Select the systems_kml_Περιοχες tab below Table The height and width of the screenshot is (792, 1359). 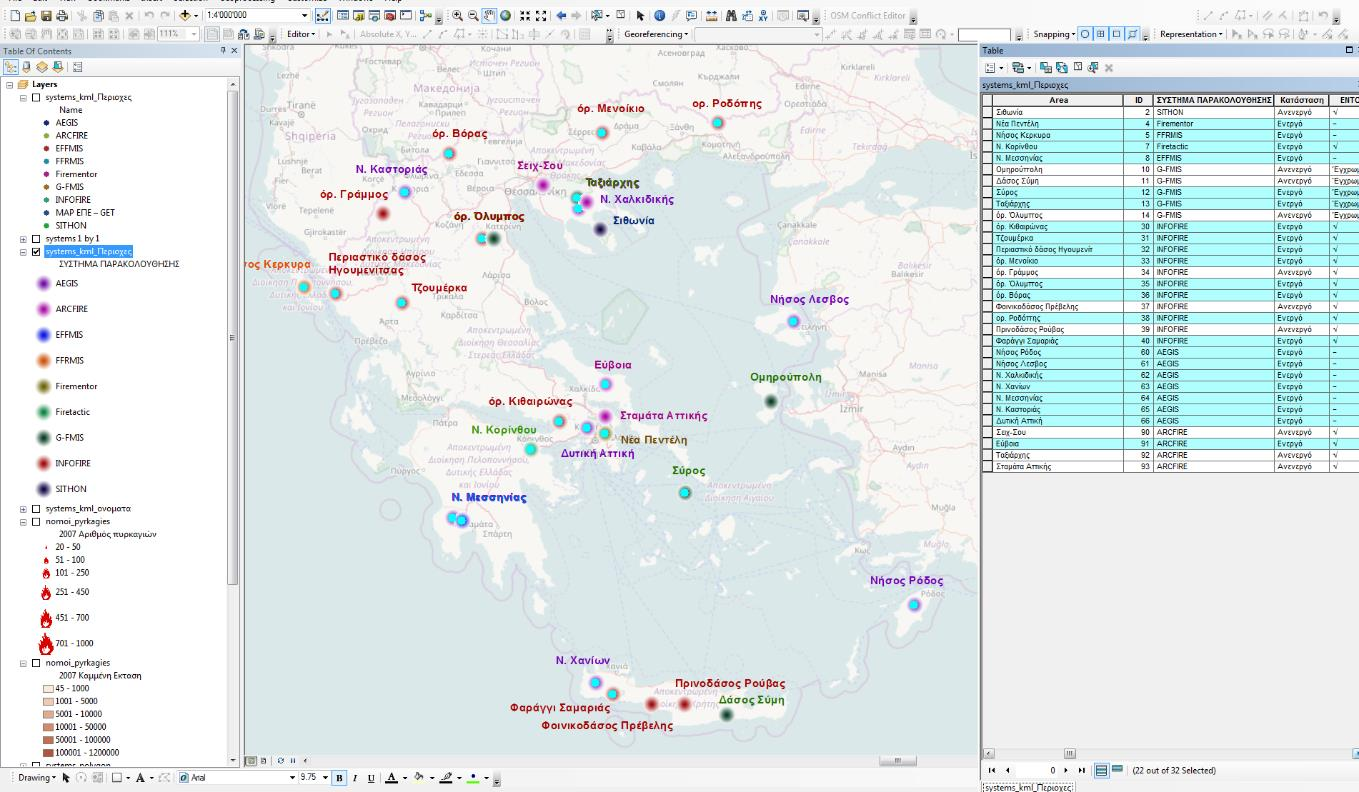[1028, 787]
